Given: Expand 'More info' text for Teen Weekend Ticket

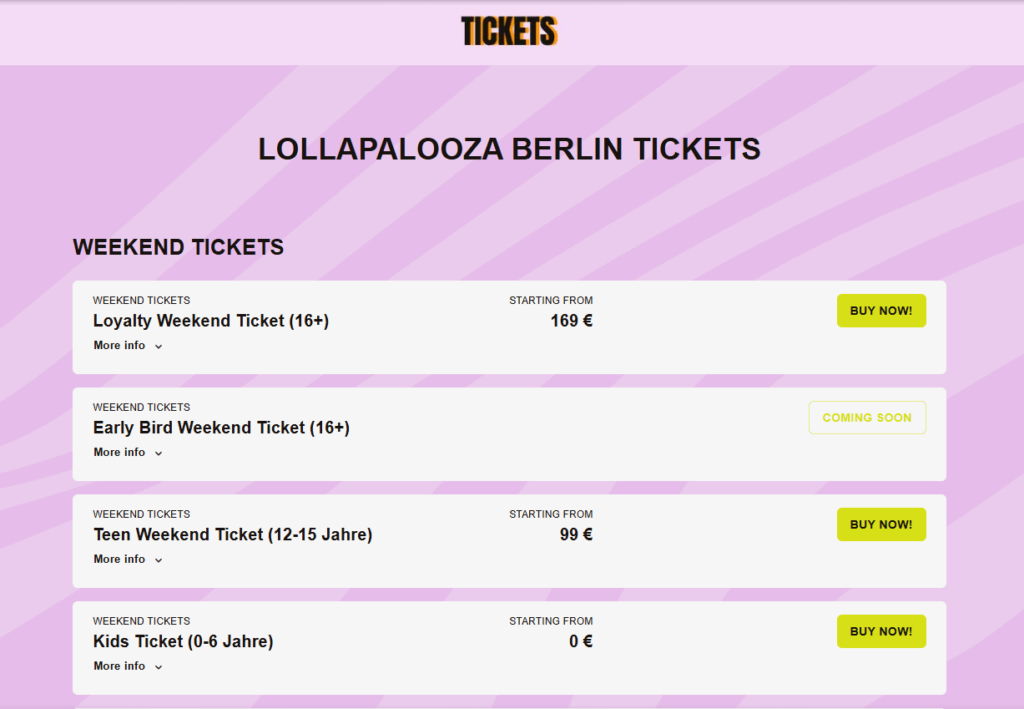Looking at the screenshot, I should [x=120, y=559].
